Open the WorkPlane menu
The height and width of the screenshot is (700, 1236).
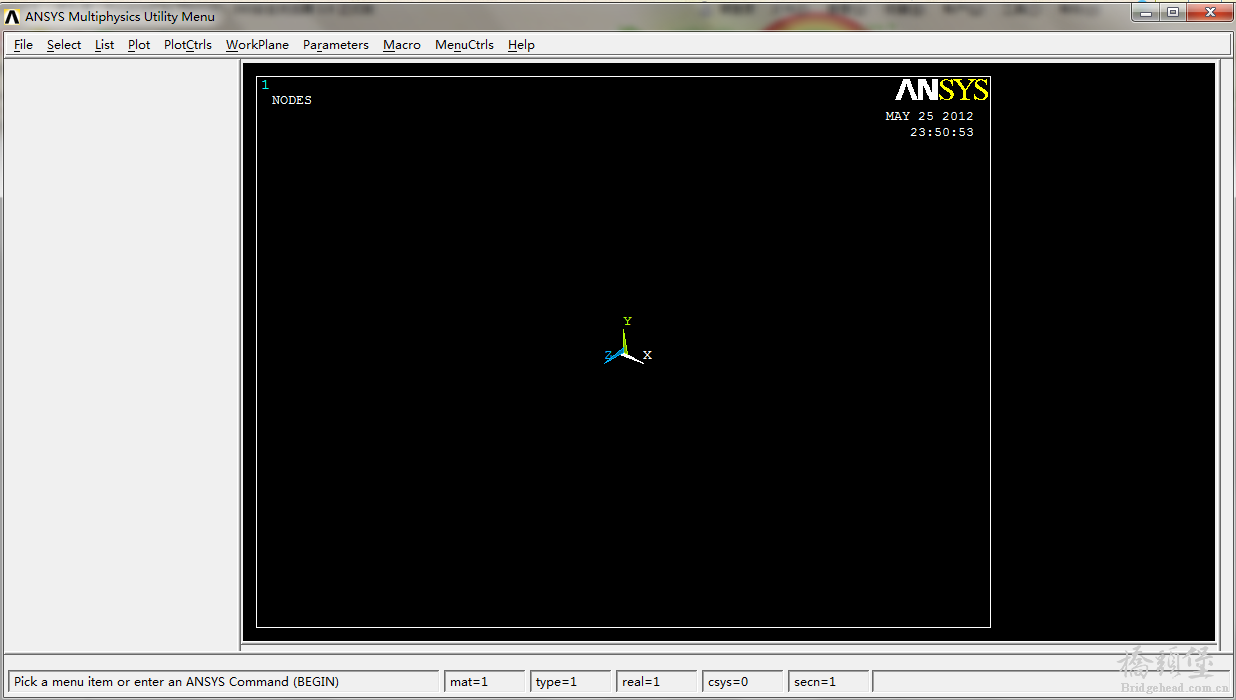click(x=257, y=45)
